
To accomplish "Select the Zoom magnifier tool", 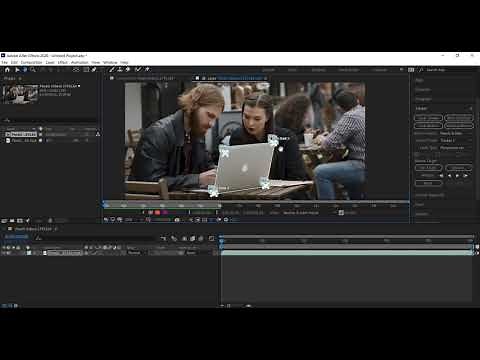I will point(33,70).
